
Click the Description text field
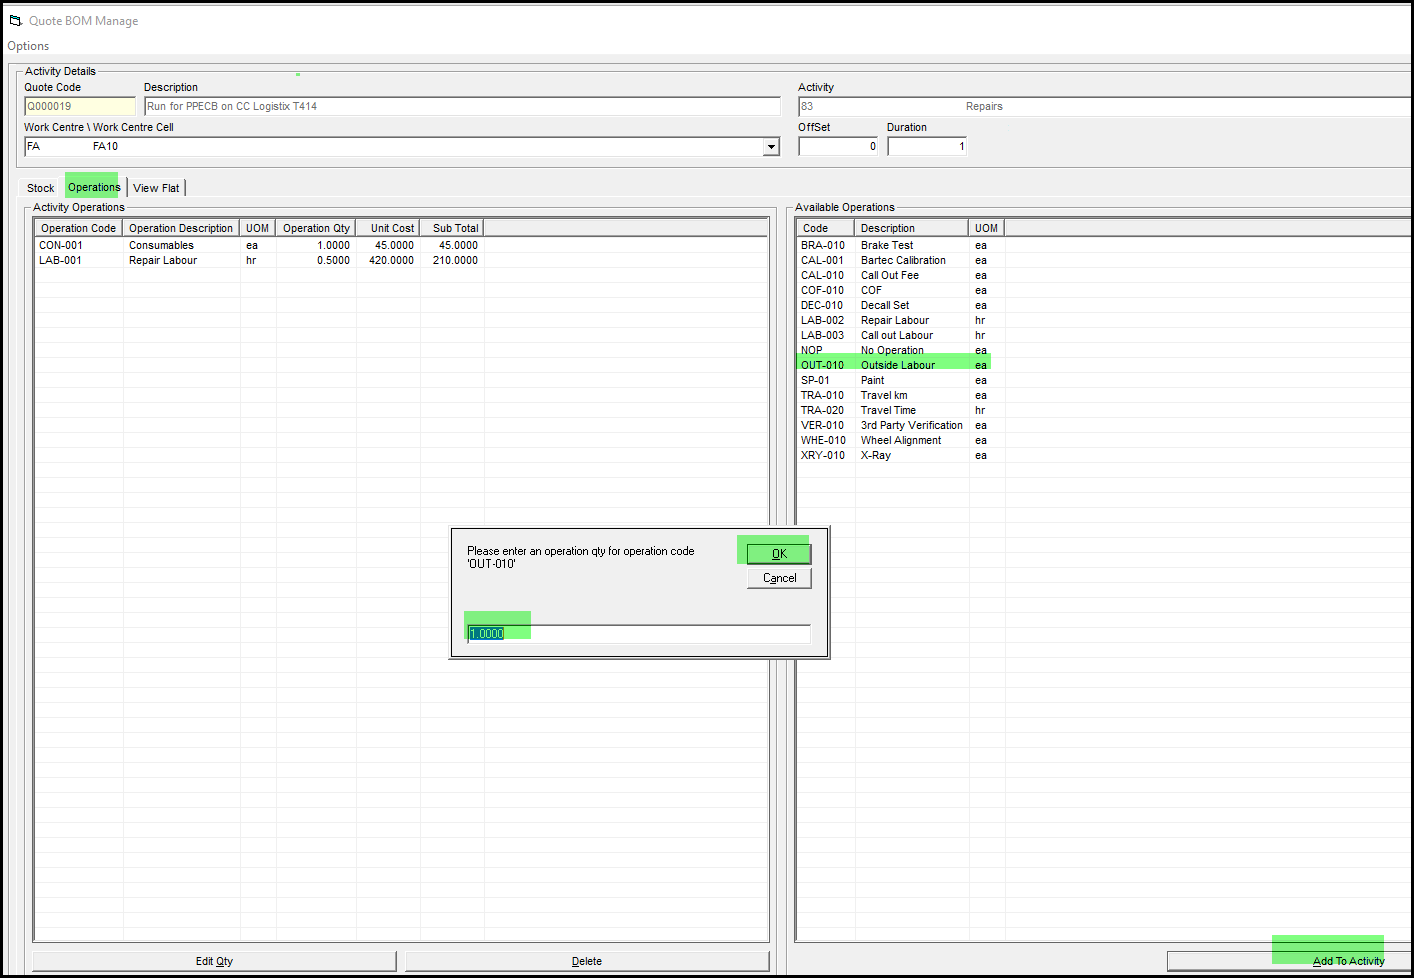462,106
